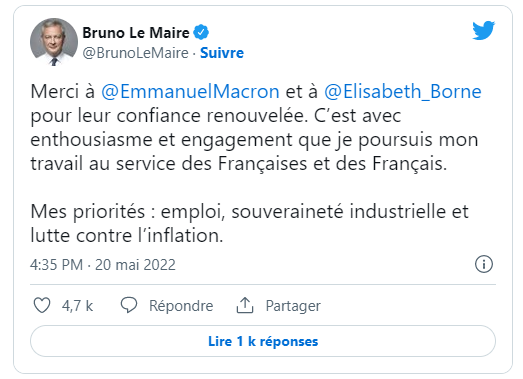The height and width of the screenshot is (379, 523).
Task: Open the tweet timestamp 4:35 PM · 20 mai 2022
Action: tap(103, 265)
